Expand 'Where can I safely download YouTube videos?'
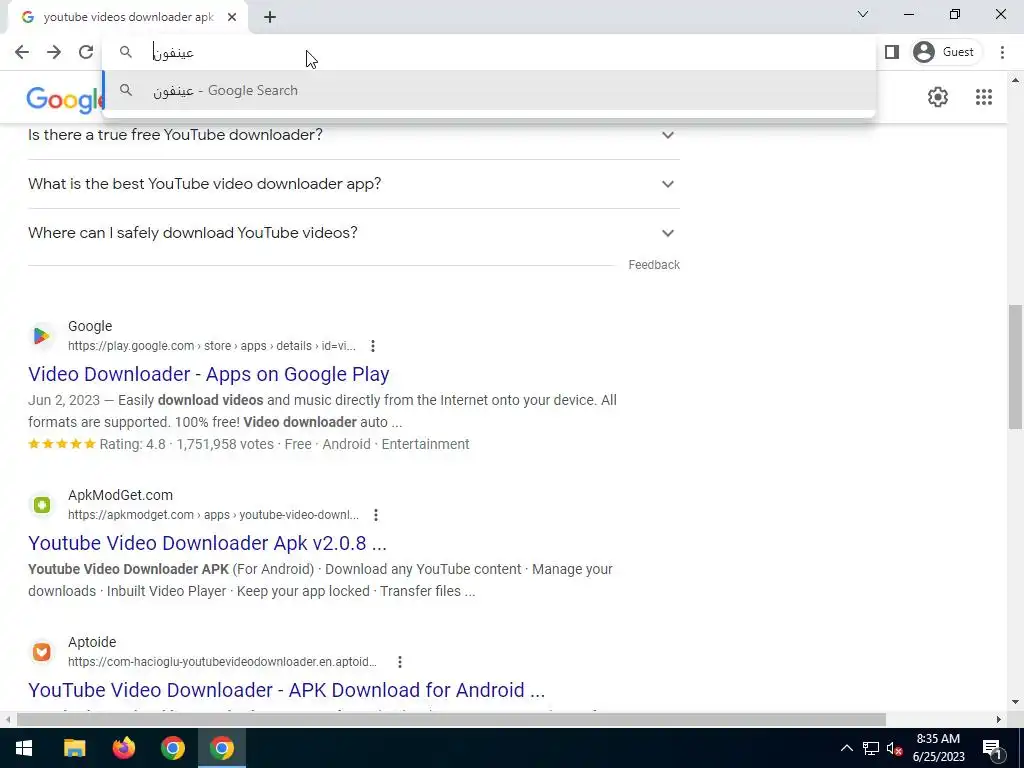This screenshot has width=1024, height=768. tap(353, 233)
